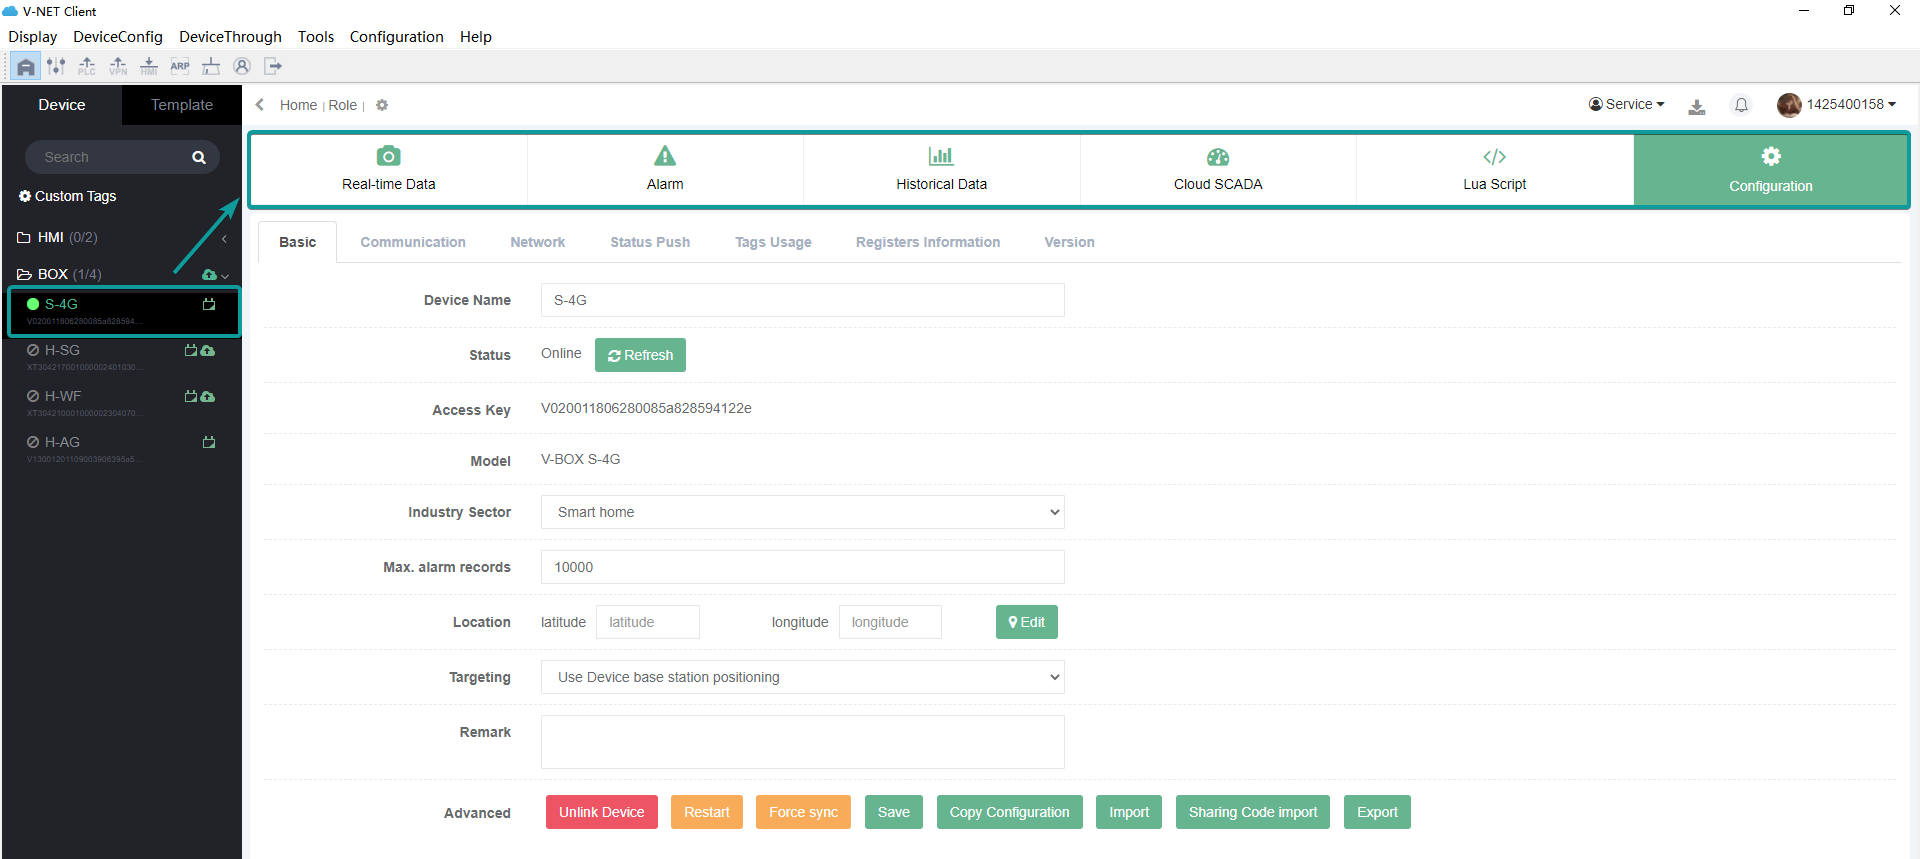This screenshot has height=859, width=1920.
Task: Click the Restart button
Action: coord(707,812)
